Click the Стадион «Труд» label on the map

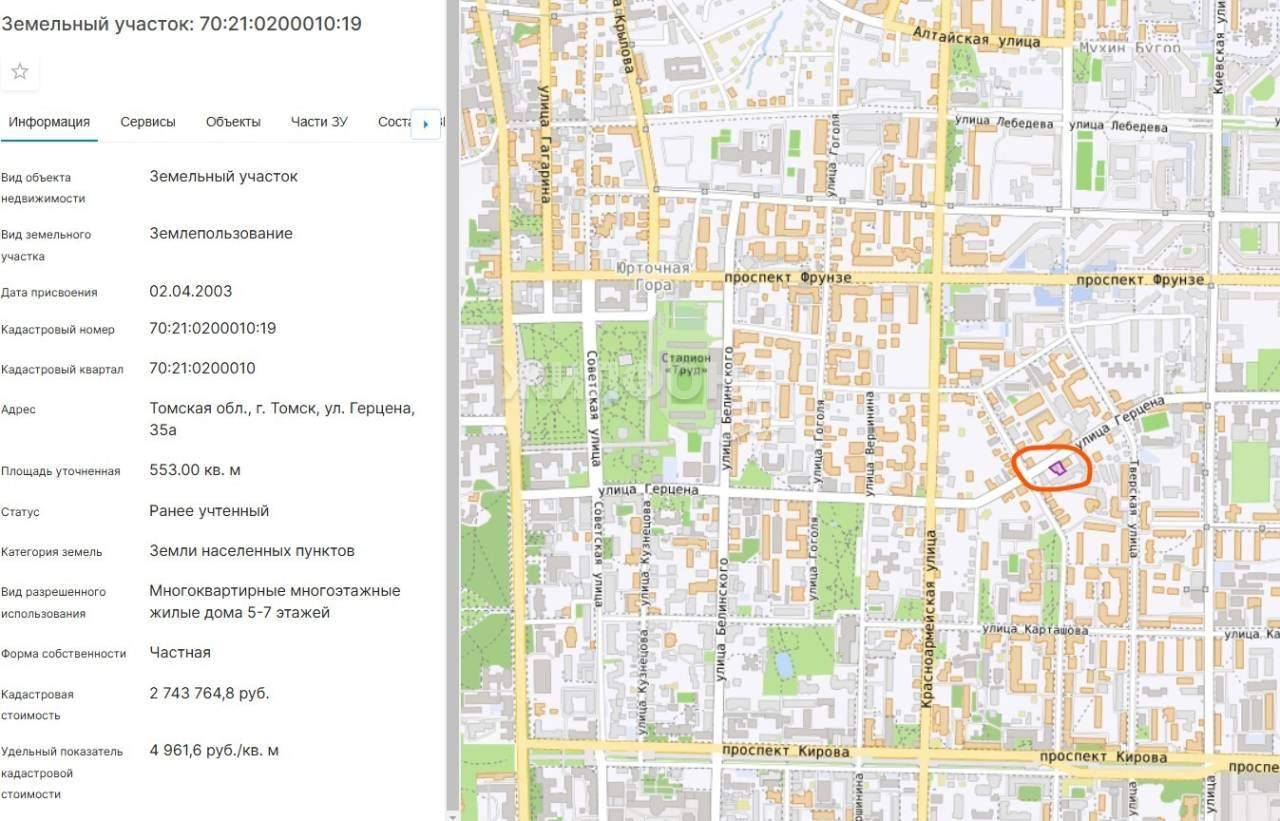[x=686, y=363]
